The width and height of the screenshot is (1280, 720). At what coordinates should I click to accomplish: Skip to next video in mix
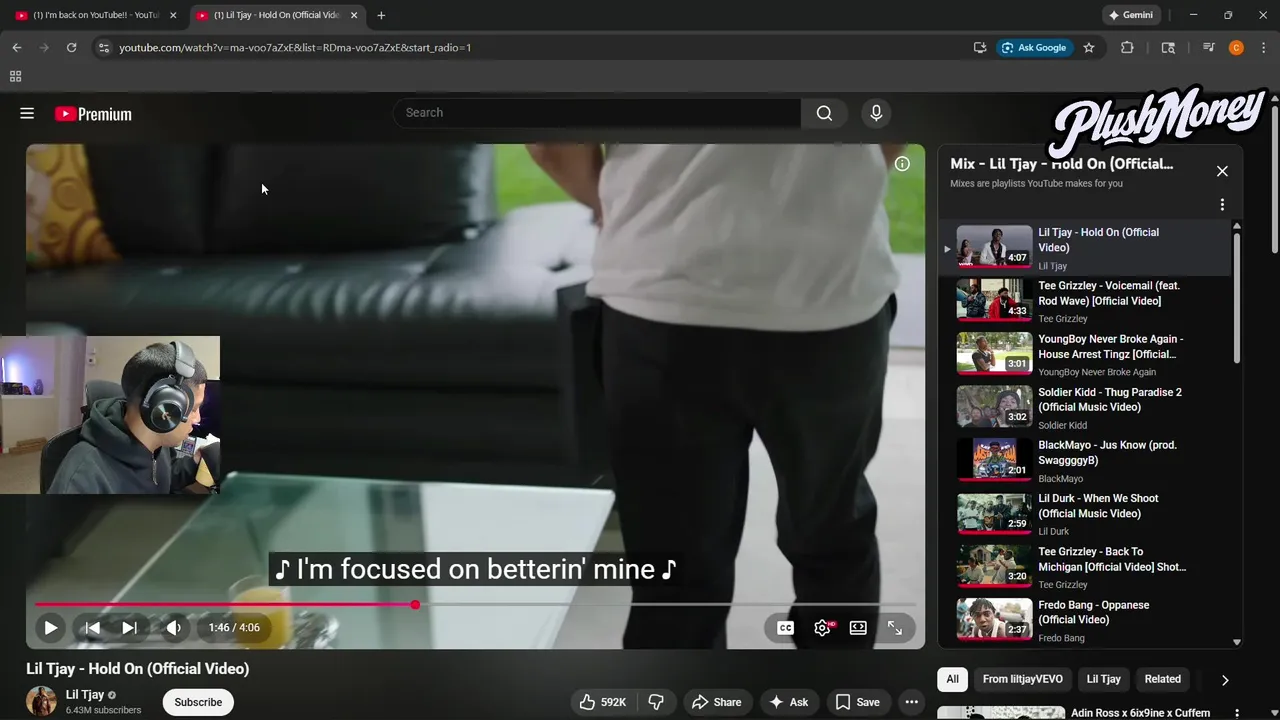point(129,628)
